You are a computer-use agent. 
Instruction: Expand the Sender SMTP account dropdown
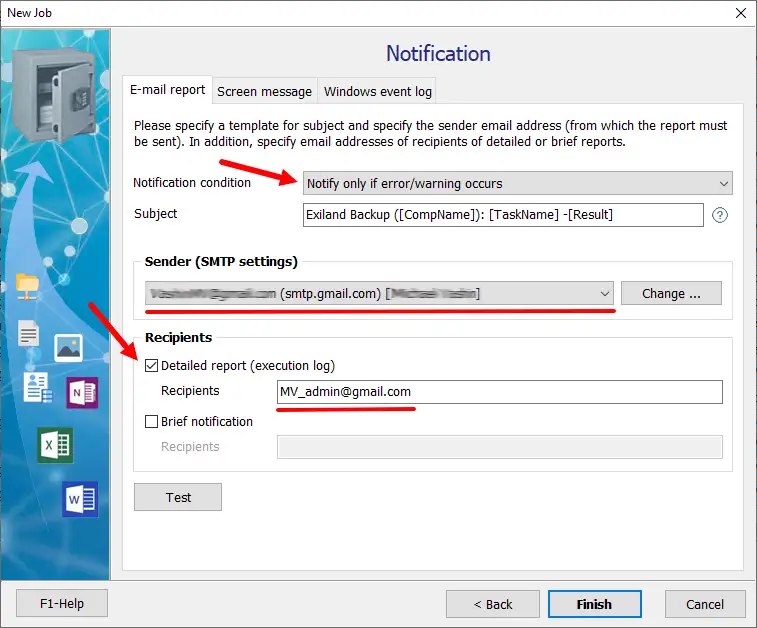[x=378, y=294]
